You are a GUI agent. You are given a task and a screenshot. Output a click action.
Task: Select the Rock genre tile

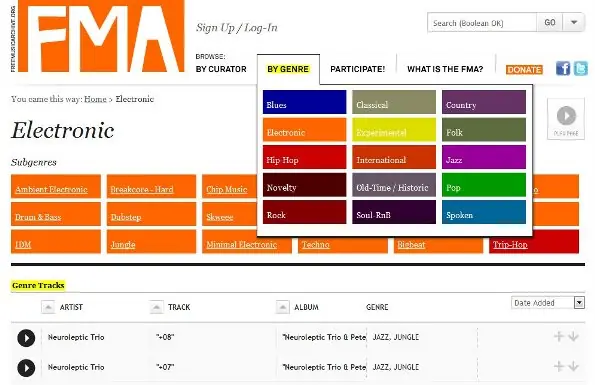point(304,212)
